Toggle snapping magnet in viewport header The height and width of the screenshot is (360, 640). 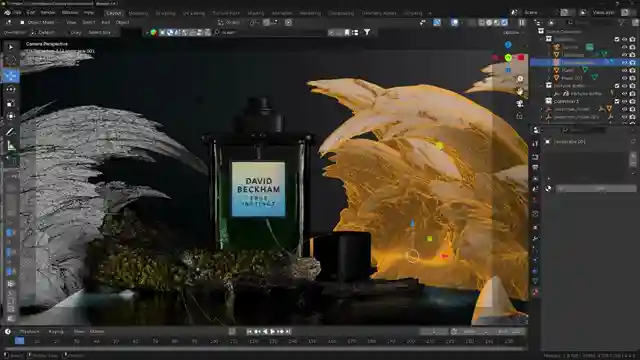coord(267,23)
